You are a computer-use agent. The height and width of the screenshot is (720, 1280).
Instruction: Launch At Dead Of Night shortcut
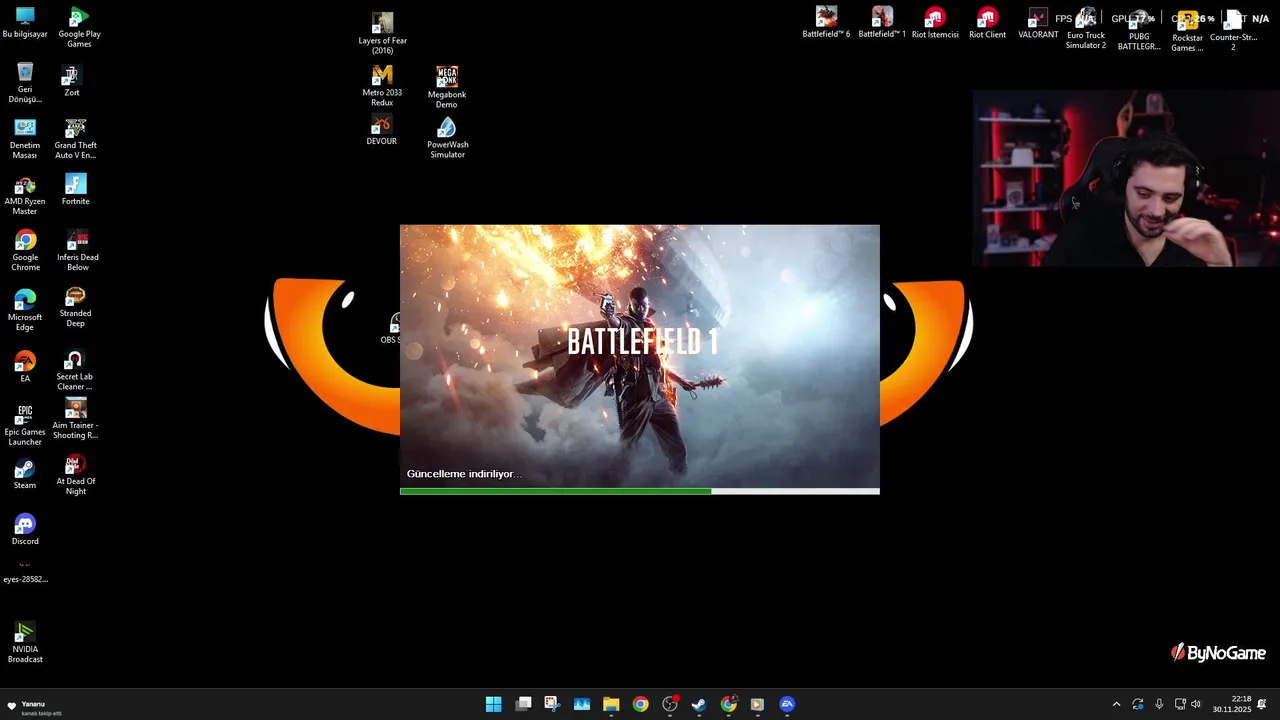(x=76, y=475)
